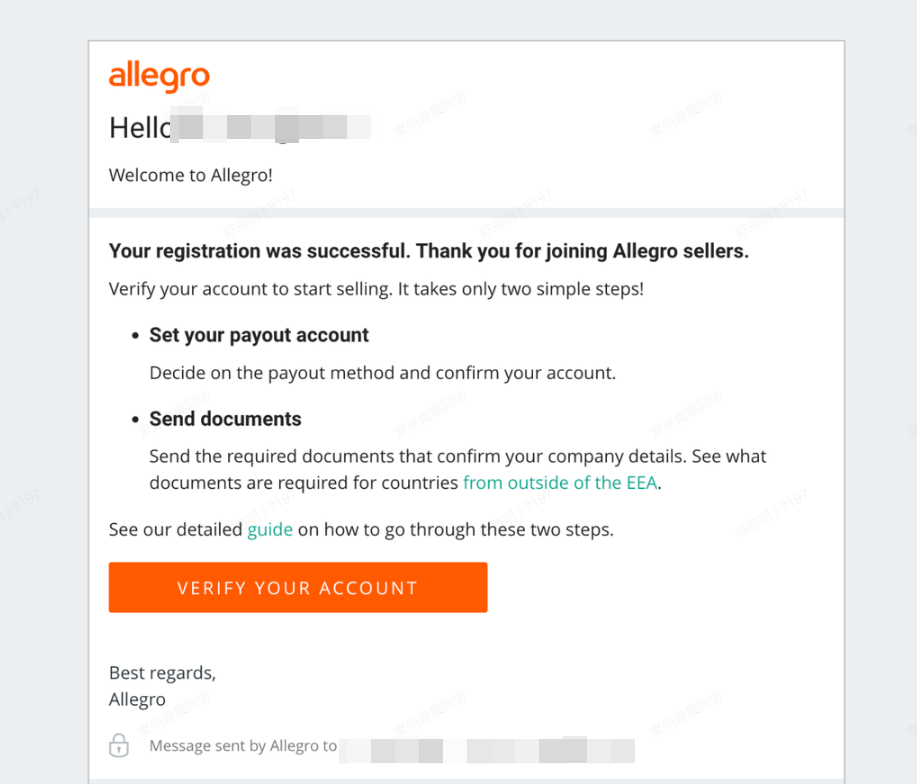Click the 'Welcome to Allegro!' line

coord(190,175)
